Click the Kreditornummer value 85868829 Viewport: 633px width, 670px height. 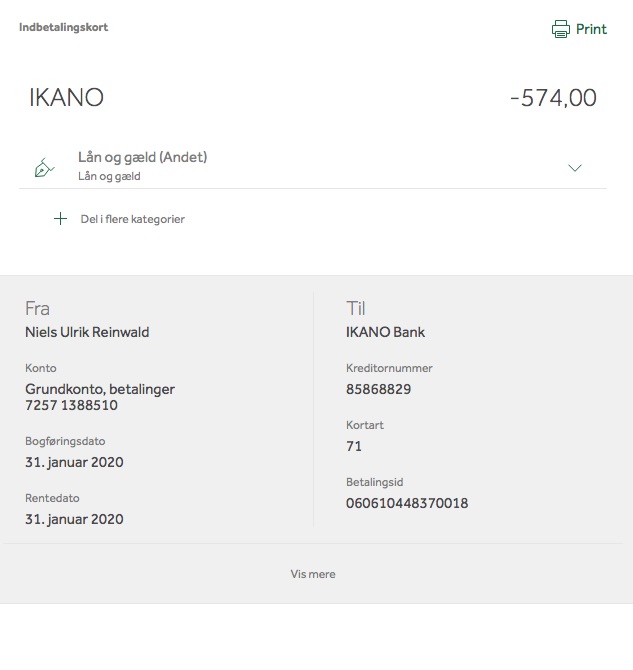[378, 389]
